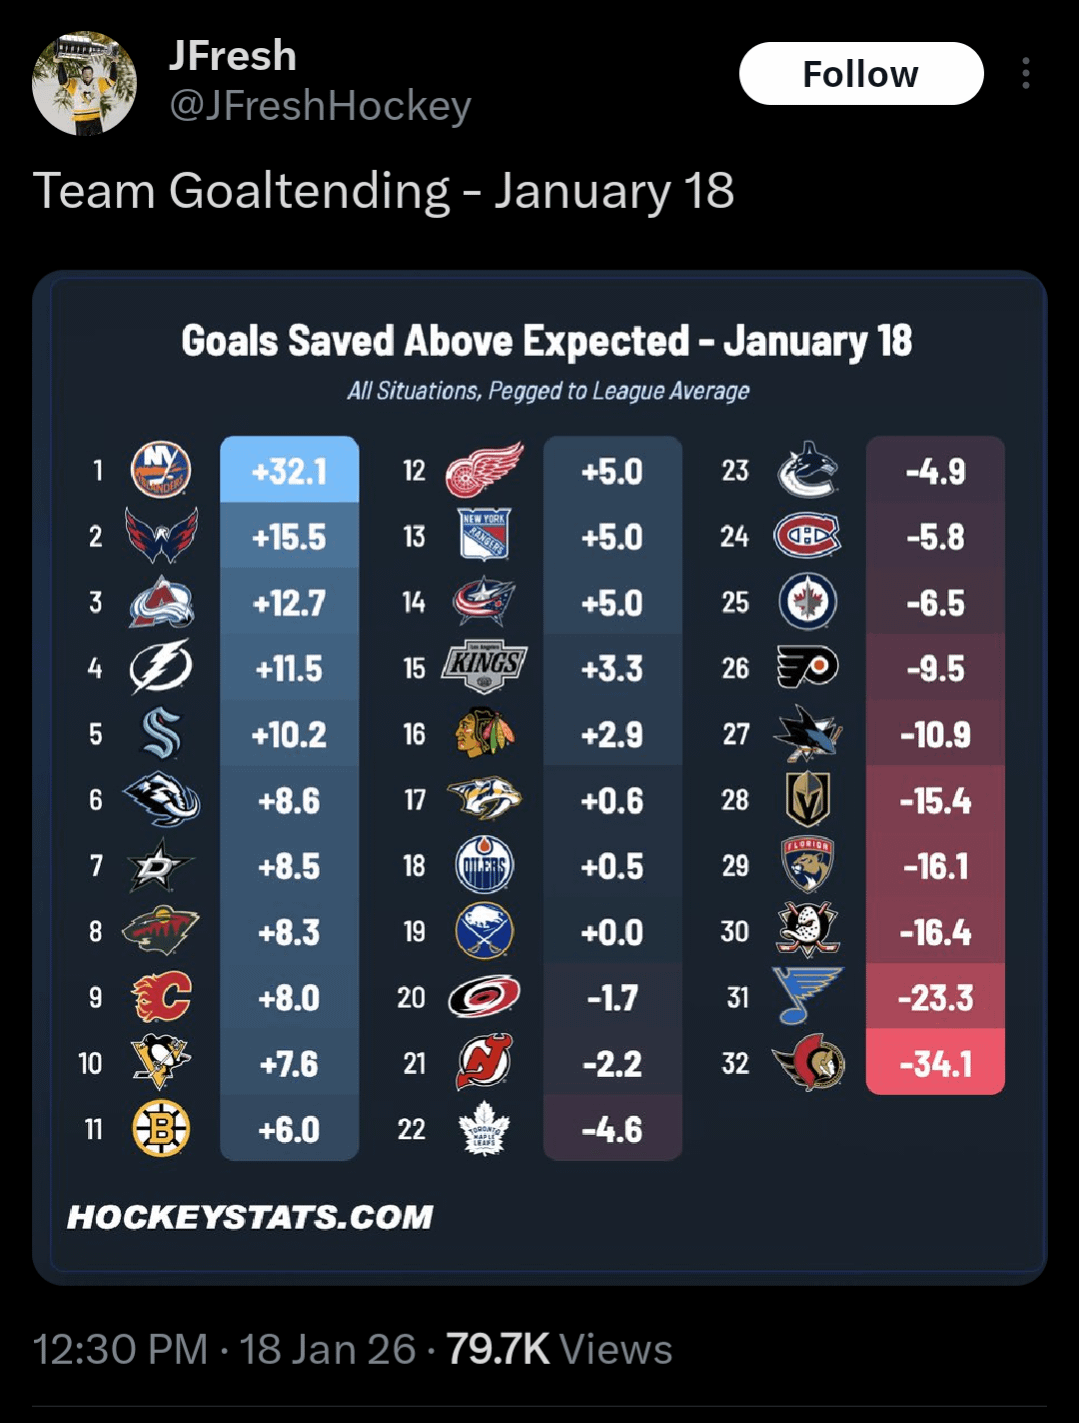Click the Goals Saved Above Expected chart title
Screen dimensions: 1079x1423
point(546,341)
